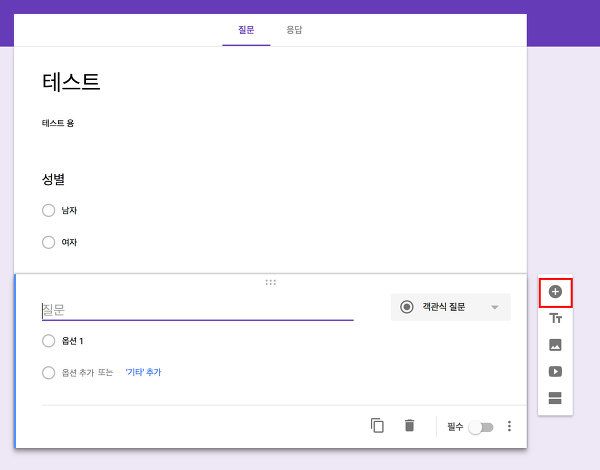
Task: Add a section using the bottom sidebar icon
Action: 555,398
